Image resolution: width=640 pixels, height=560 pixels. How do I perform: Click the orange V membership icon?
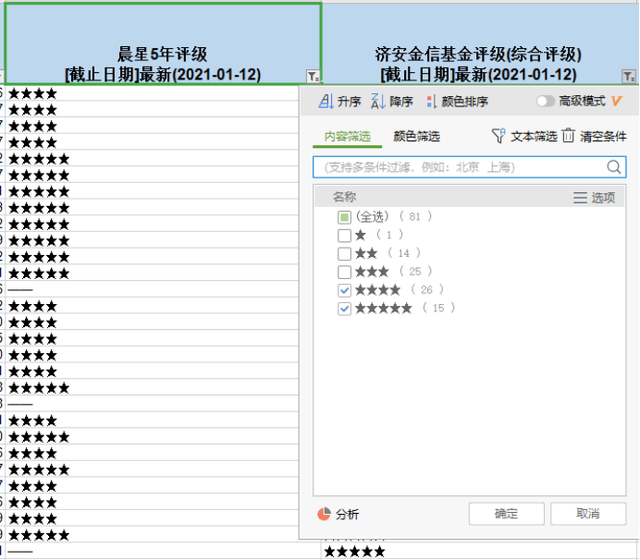pyautogui.click(x=617, y=101)
